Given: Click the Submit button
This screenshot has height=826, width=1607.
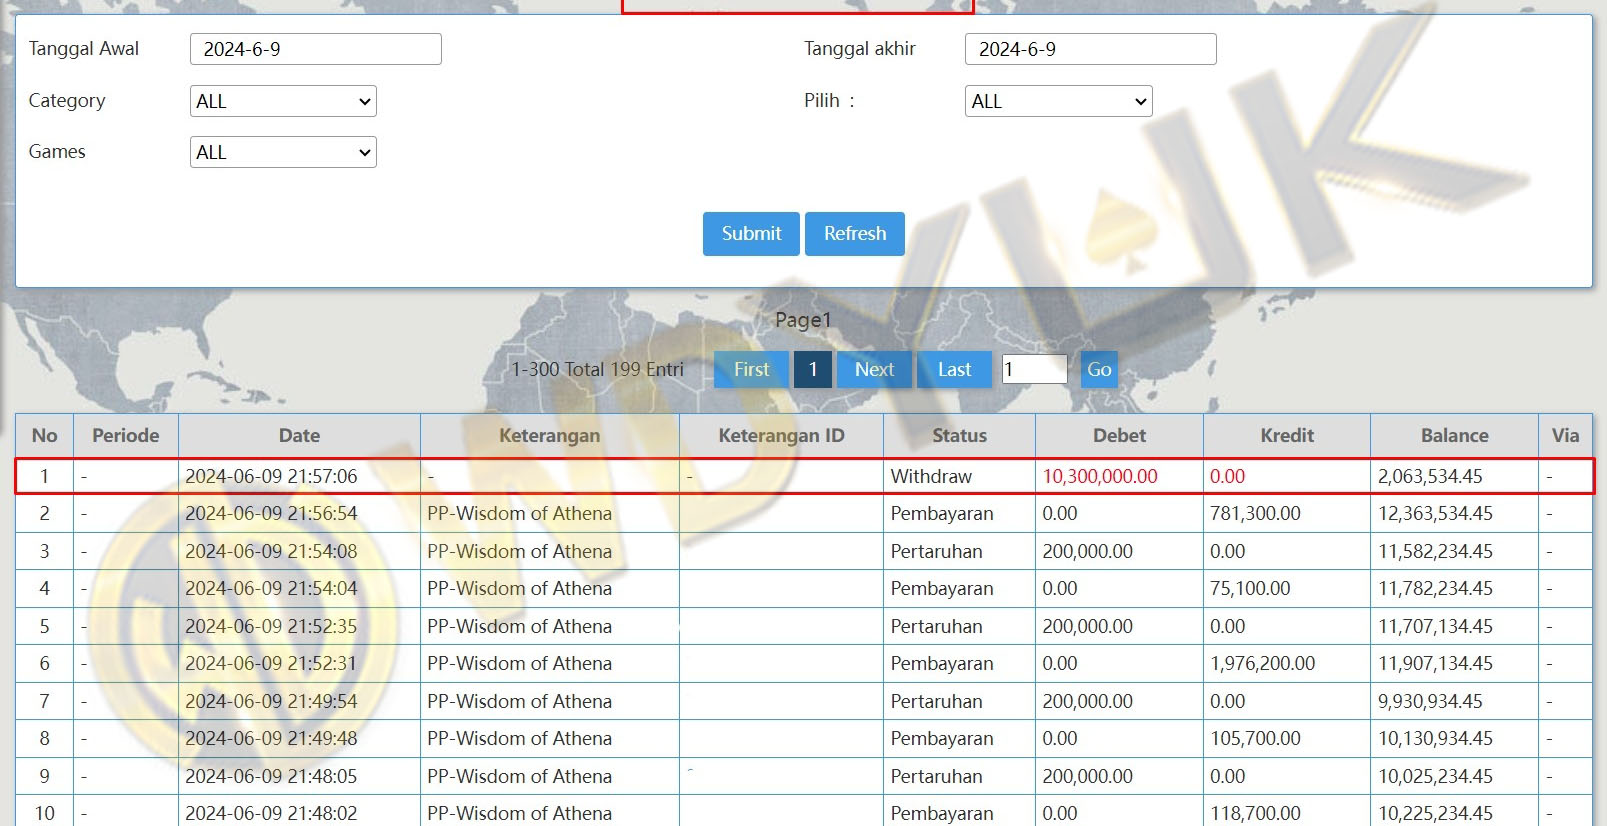Looking at the screenshot, I should (x=751, y=234).
